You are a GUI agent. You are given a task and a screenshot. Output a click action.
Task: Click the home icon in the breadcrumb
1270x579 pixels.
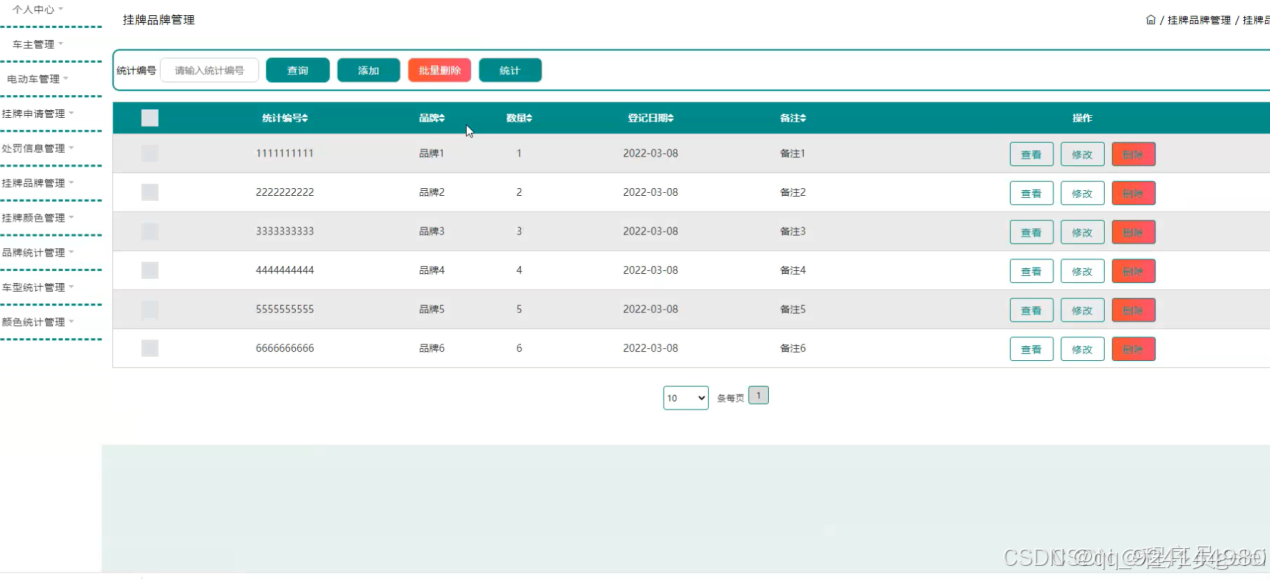pos(1151,20)
